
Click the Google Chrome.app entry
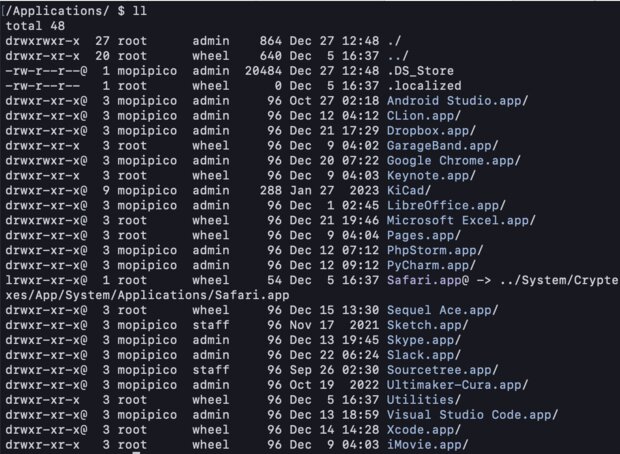click(454, 161)
